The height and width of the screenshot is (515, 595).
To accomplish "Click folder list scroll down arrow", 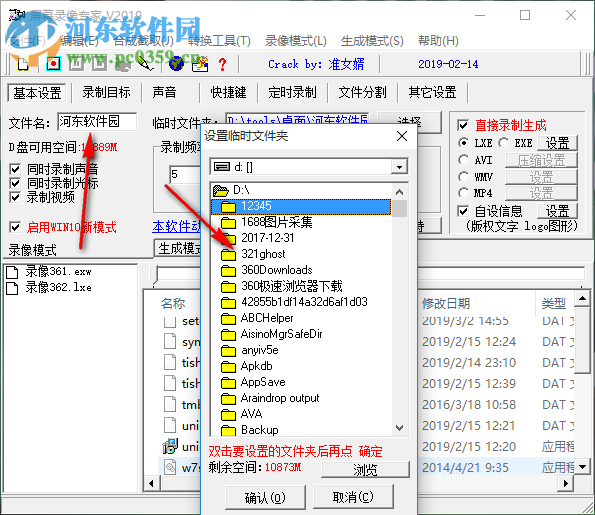I will [x=399, y=428].
